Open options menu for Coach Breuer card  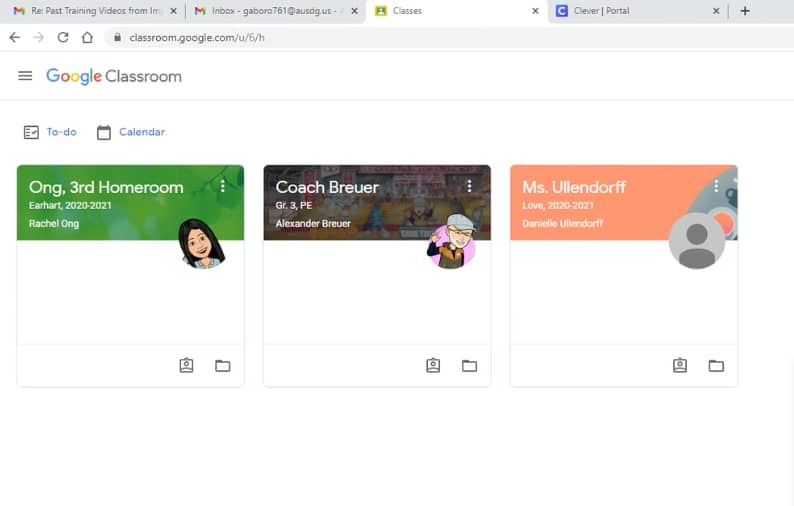469,186
